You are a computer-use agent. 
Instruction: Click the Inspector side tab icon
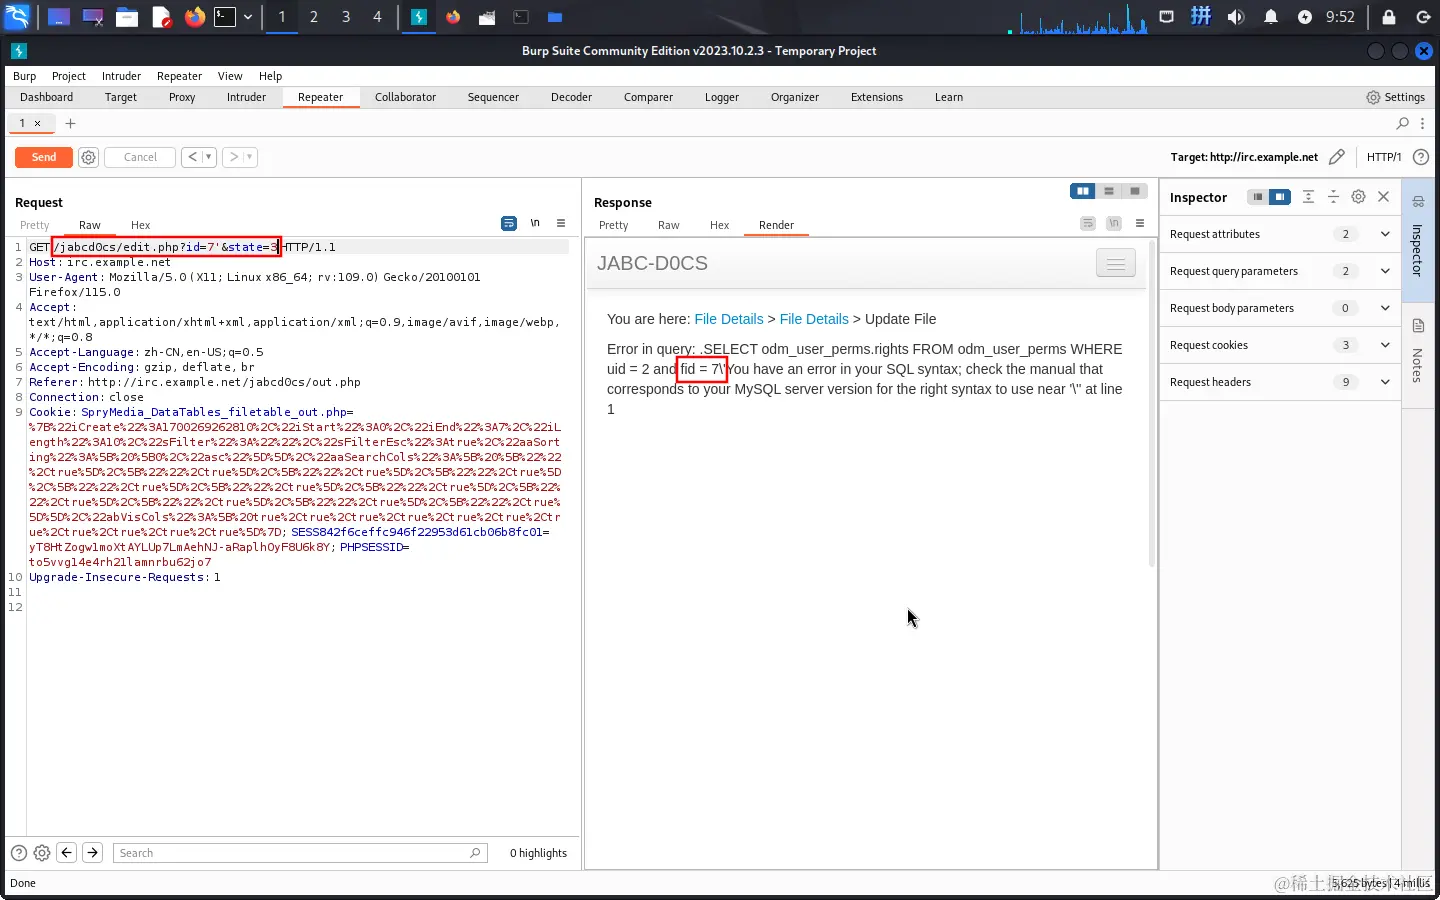pos(1418,202)
